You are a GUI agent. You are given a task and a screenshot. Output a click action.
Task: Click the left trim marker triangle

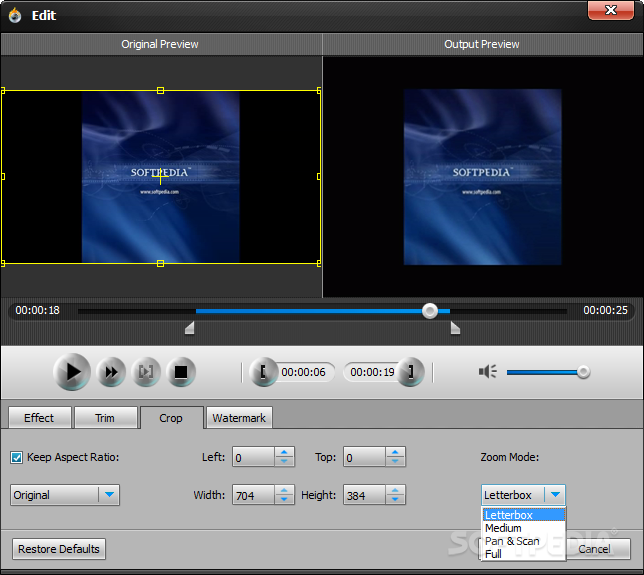[190, 328]
